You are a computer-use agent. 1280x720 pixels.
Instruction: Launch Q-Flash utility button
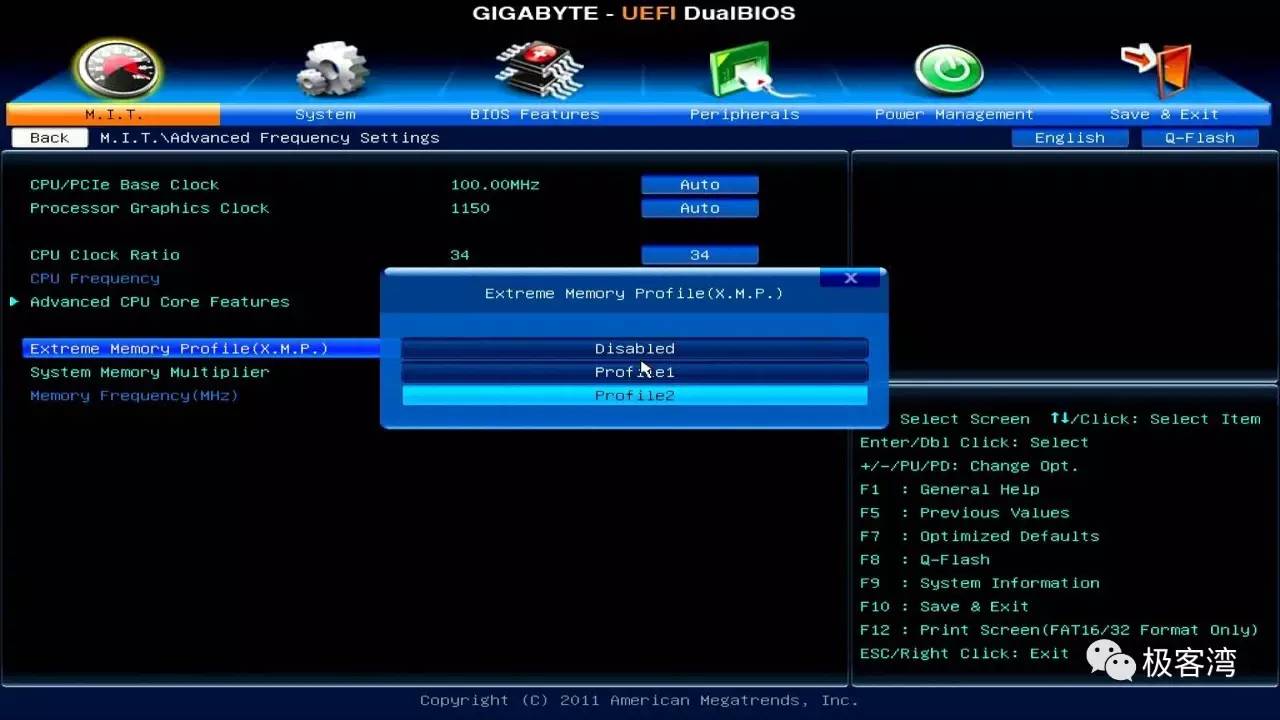click(x=1200, y=138)
